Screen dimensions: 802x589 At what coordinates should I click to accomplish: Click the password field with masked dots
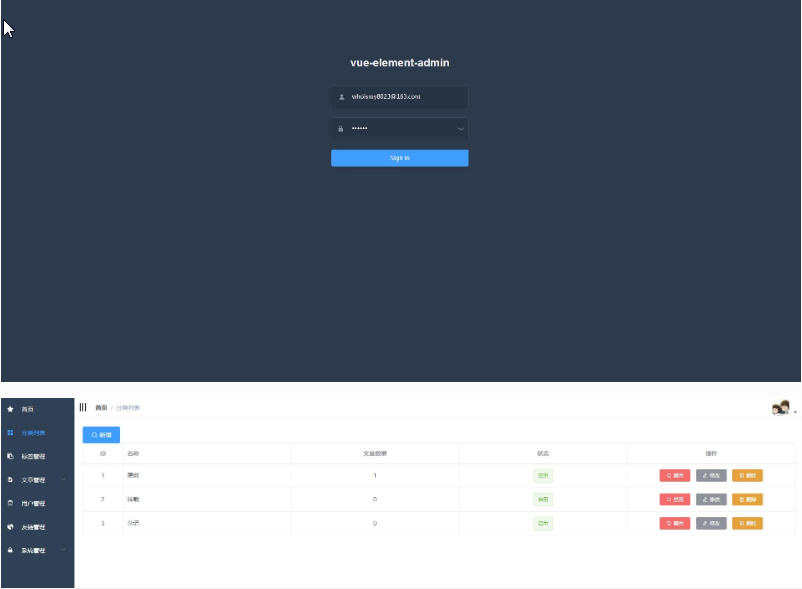pyautogui.click(x=399, y=128)
